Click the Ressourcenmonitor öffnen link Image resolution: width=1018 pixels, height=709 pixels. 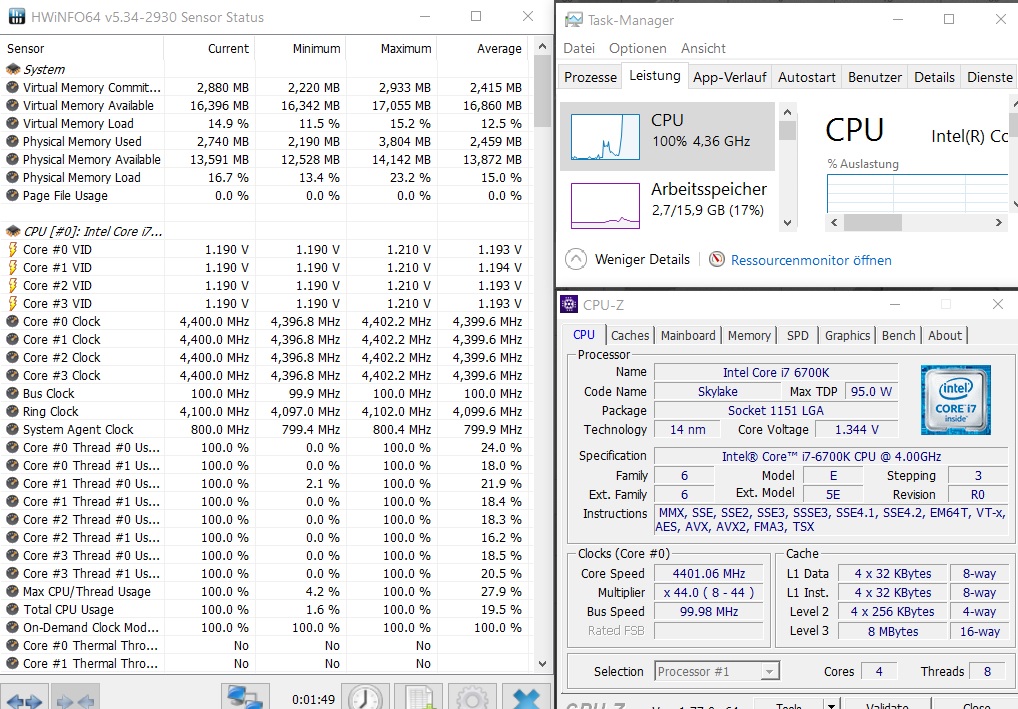(x=811, y=260)
